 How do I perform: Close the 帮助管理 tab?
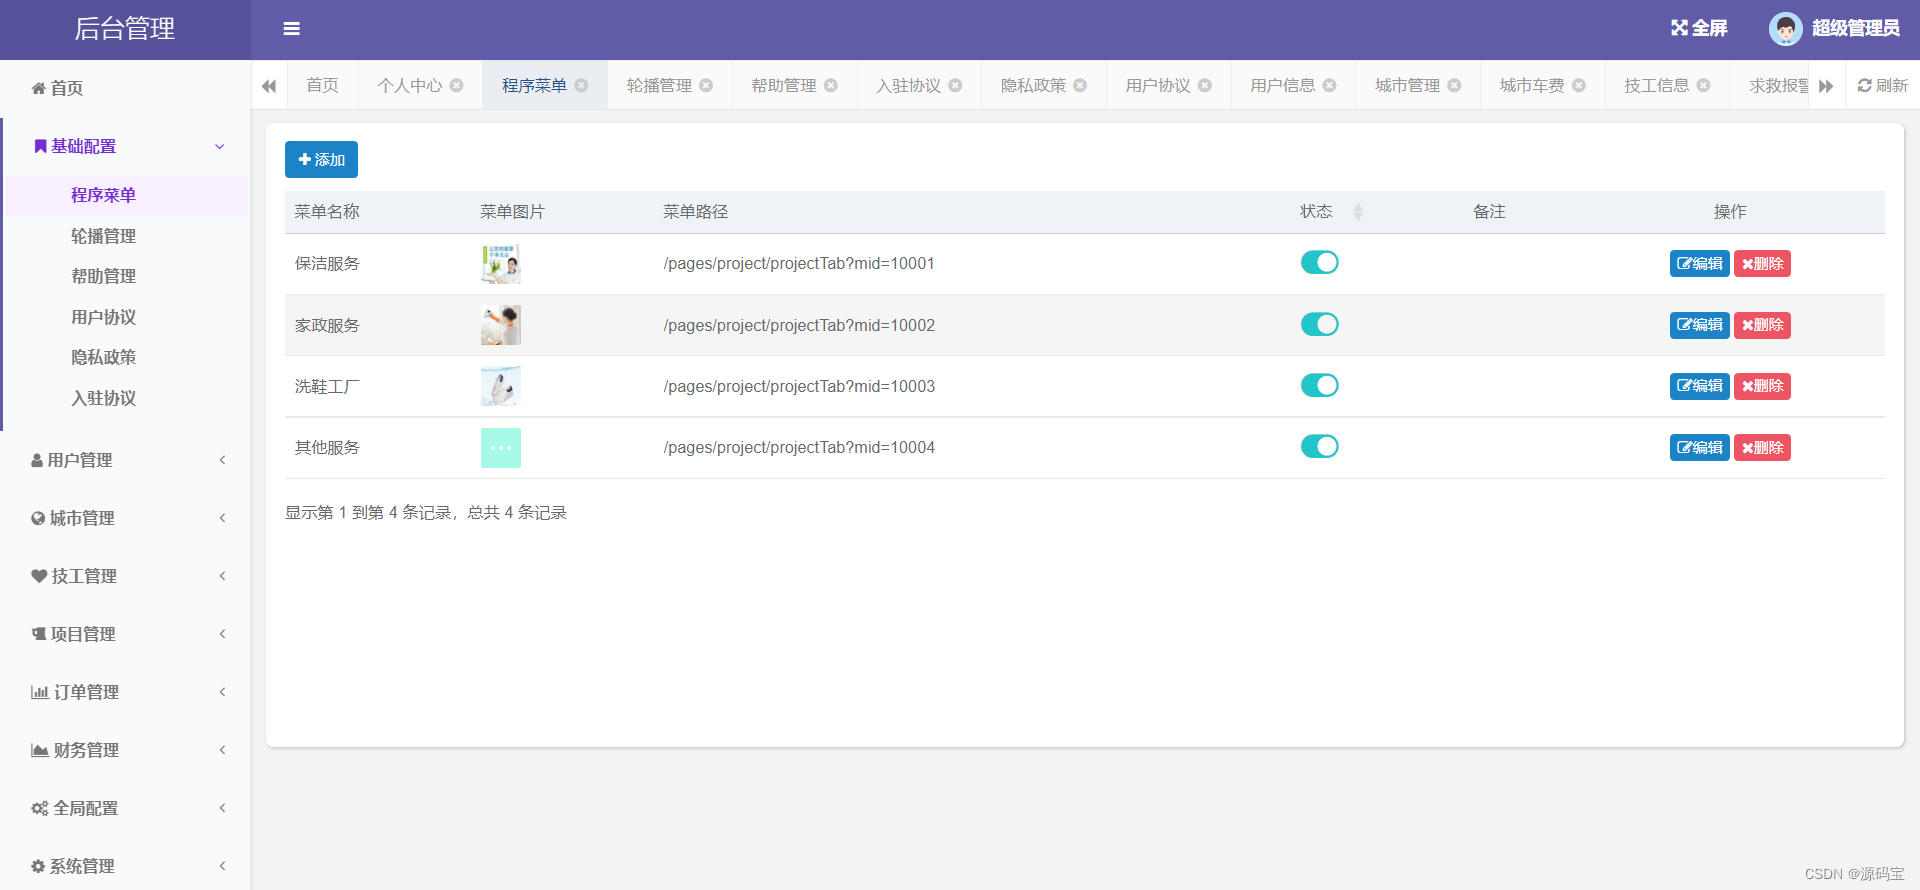tap(831, 85)
